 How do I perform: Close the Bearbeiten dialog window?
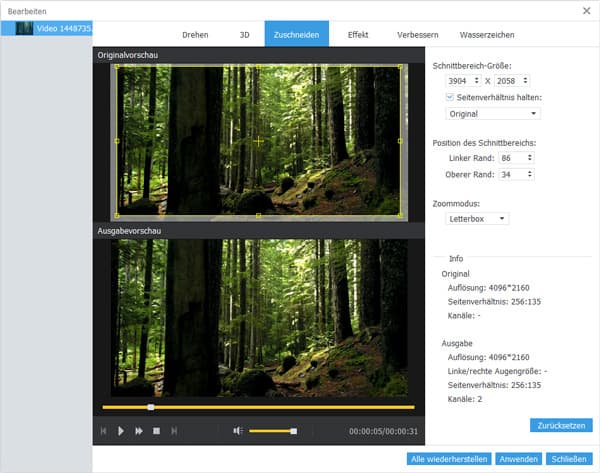click(x=586, y=11)
